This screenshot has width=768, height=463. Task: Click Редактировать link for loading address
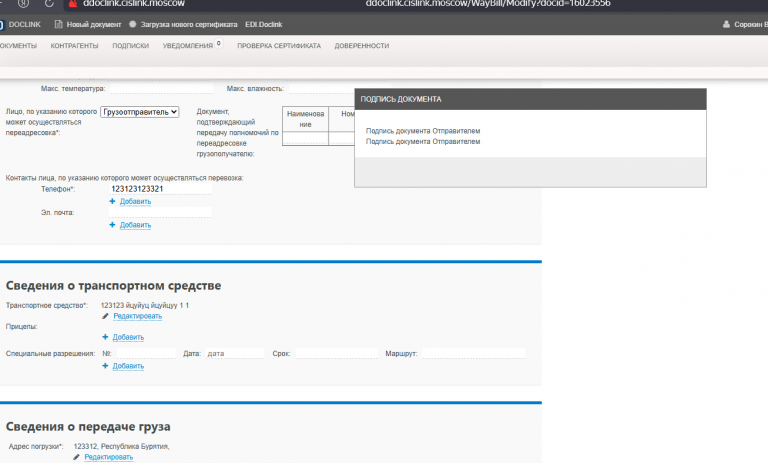pyautogui.click(x=109, y=457)
